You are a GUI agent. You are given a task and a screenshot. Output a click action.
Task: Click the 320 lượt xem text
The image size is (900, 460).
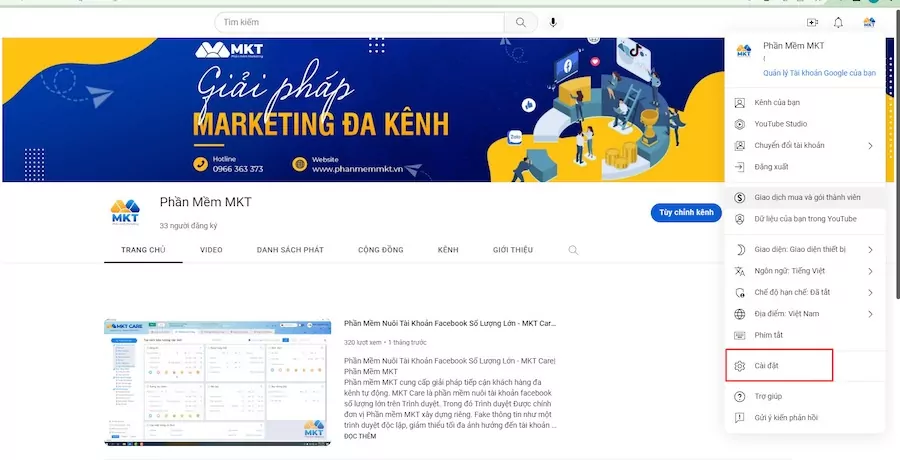click(362, 343)
